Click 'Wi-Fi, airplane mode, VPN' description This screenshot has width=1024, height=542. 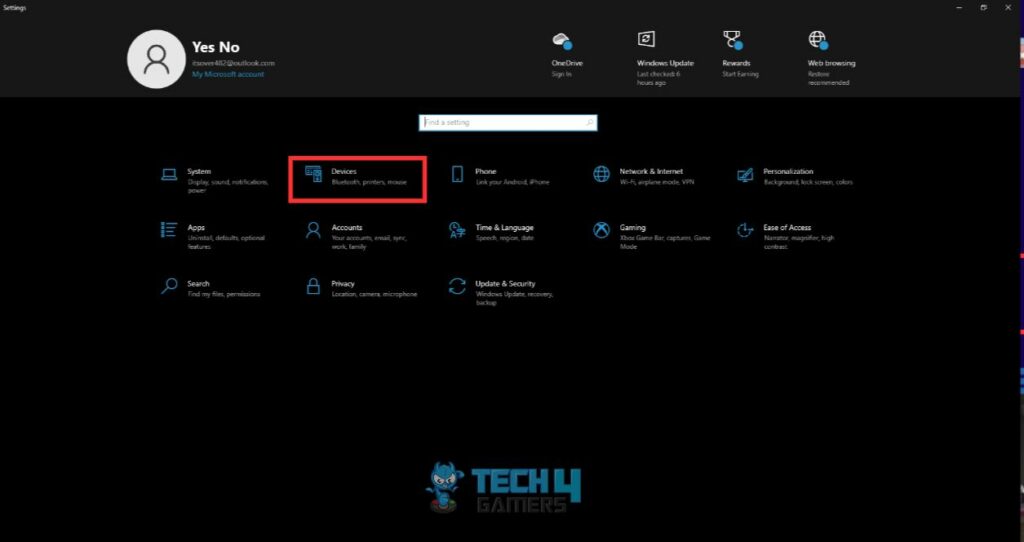click(x=657, y=182)
